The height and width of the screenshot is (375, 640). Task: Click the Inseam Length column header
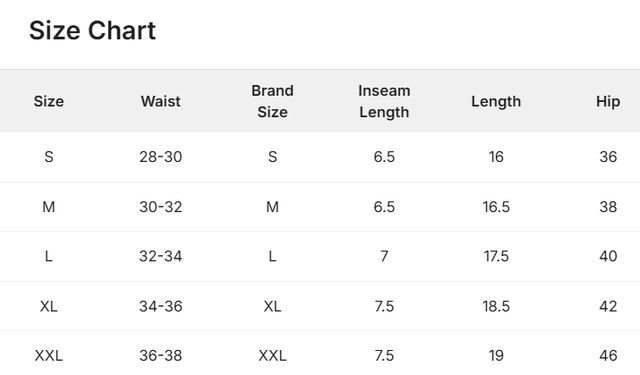[384, 101]
